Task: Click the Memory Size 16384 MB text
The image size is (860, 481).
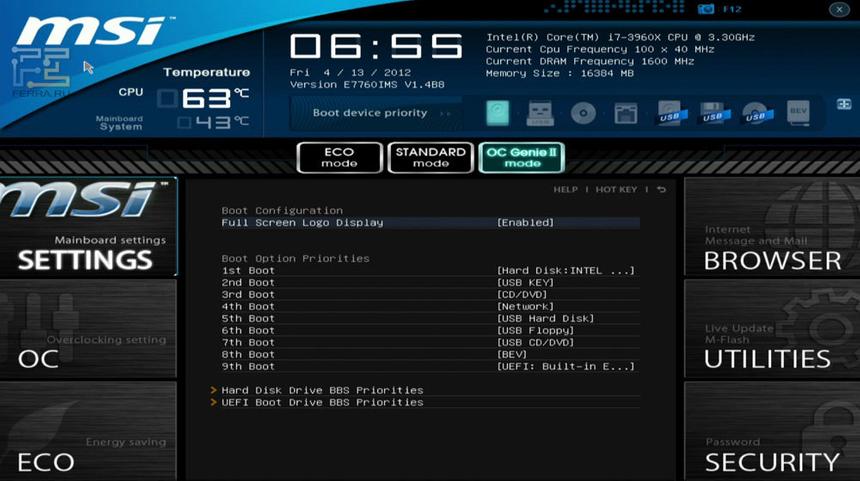Action: (559, 73)
